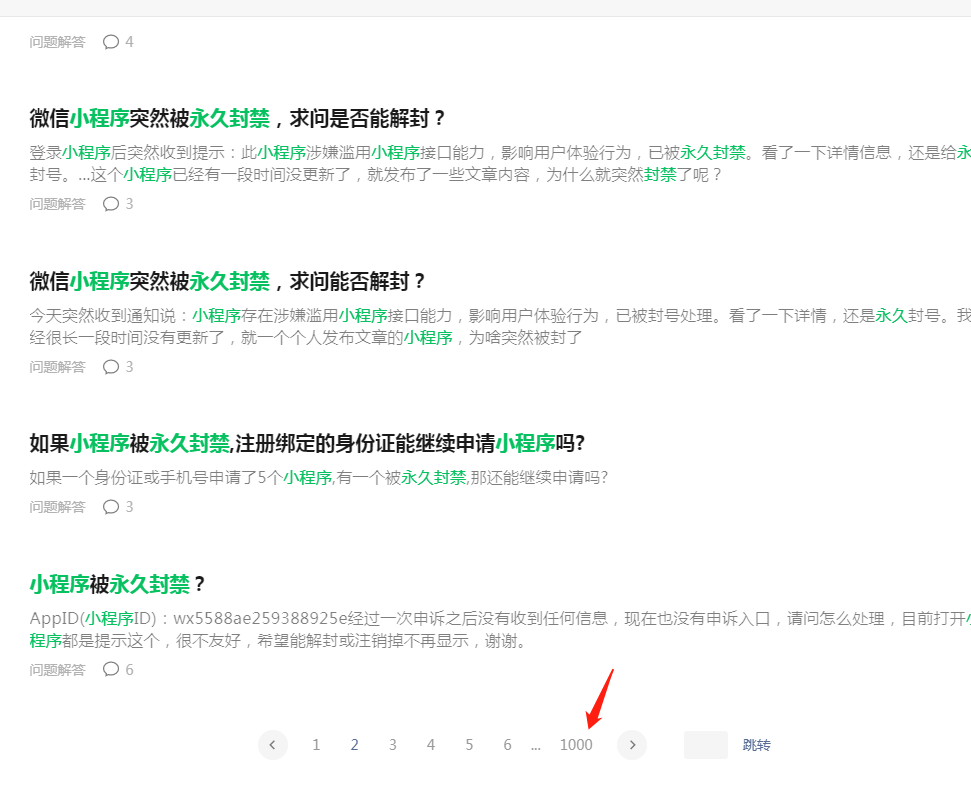Select page 1 in pagination
The width and height of the screenshot is (971, 786).
point(316,745)
